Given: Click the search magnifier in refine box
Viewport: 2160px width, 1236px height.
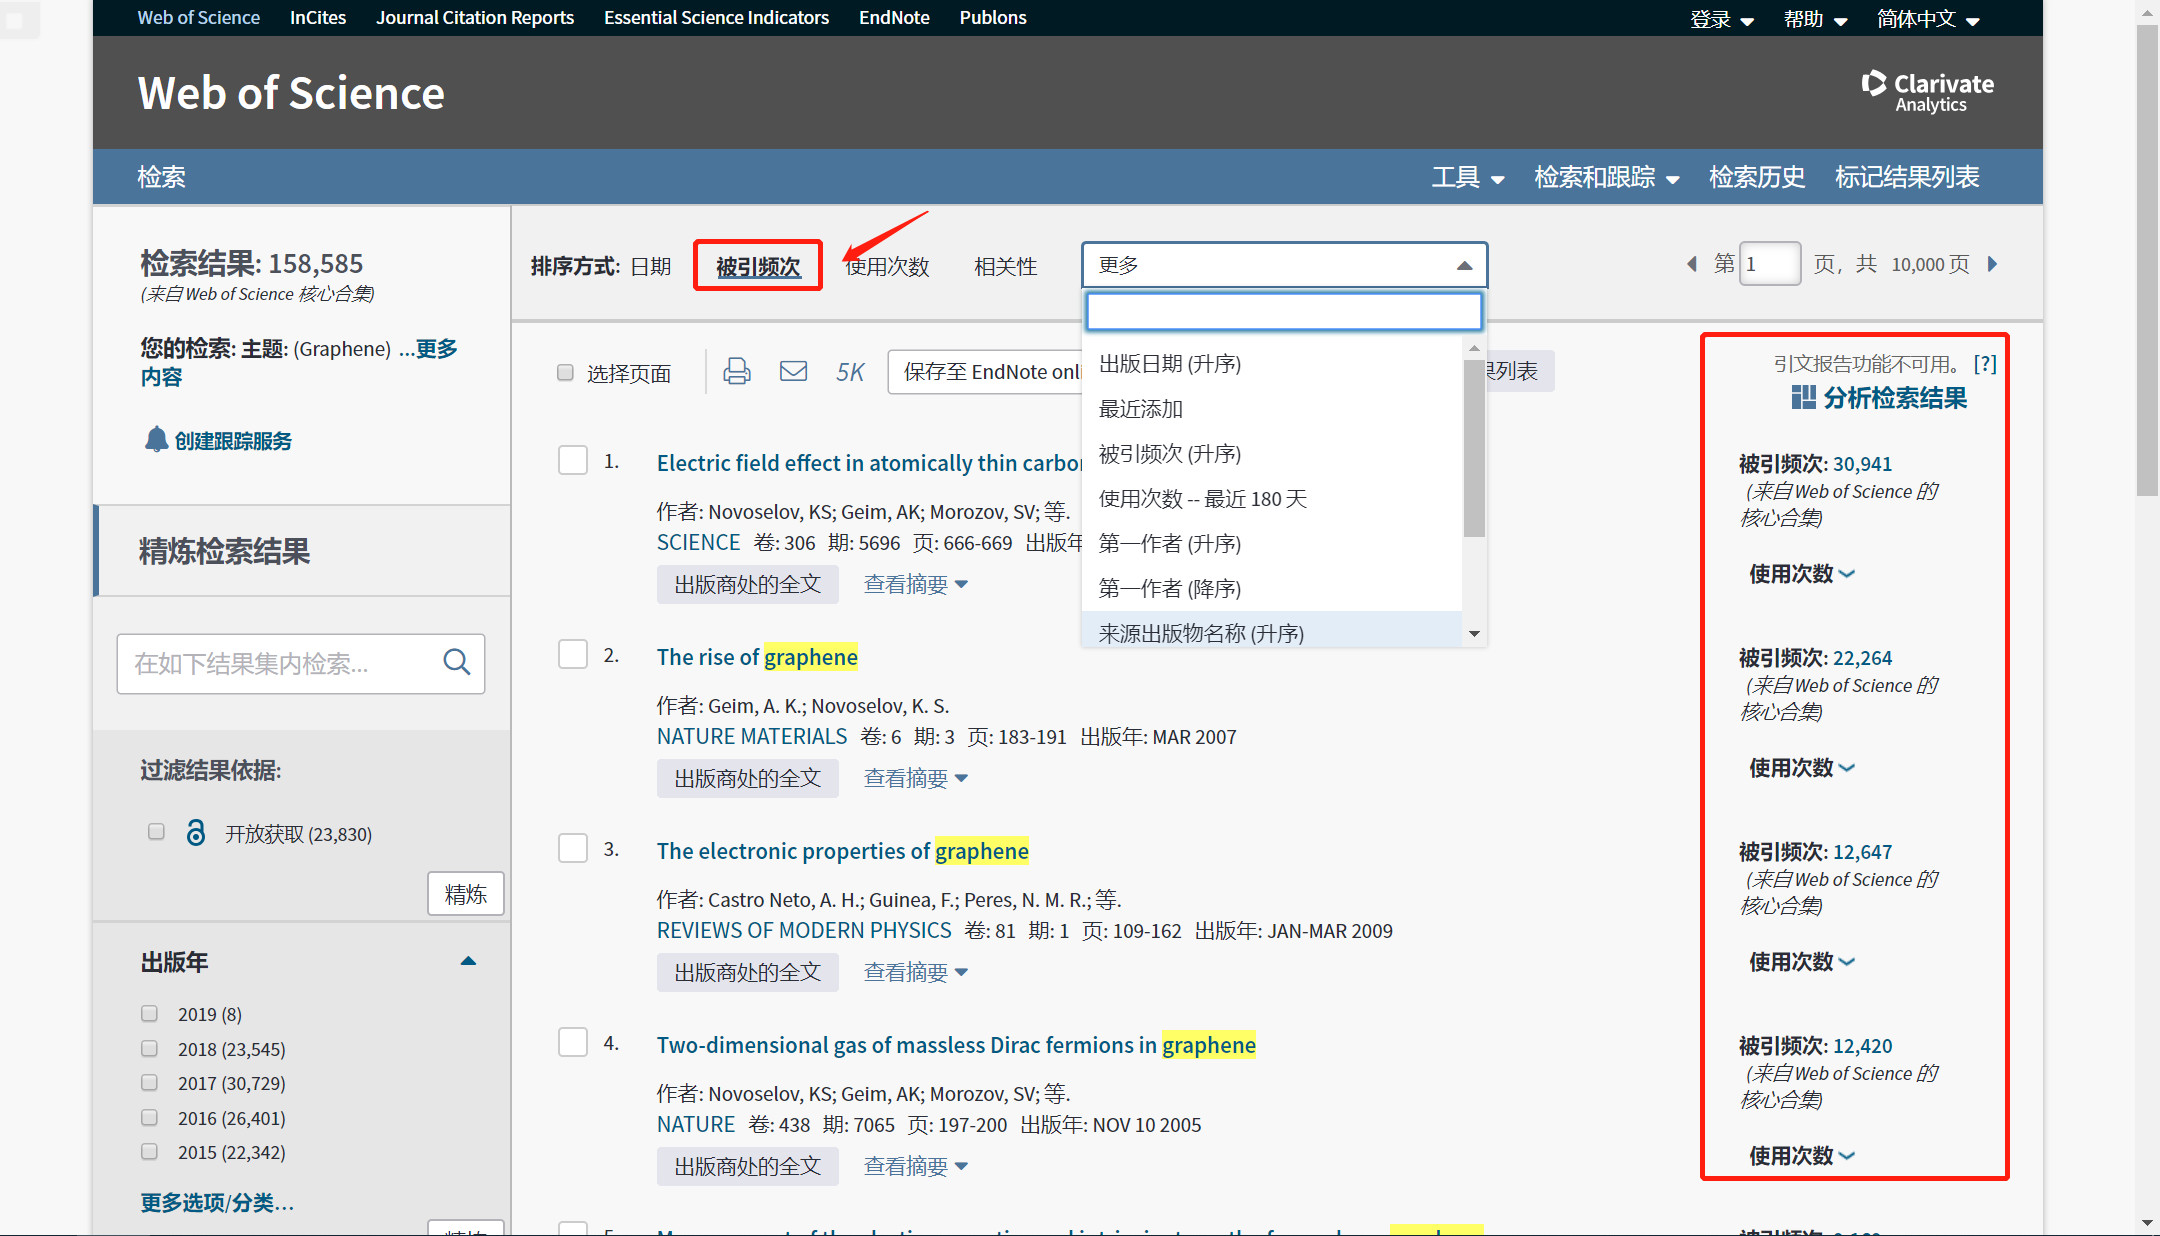Looking at the screenshot, I should (456, 662).
